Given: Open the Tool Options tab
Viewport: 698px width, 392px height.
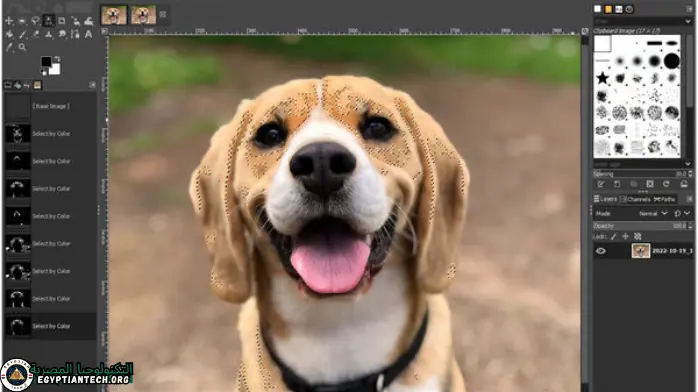Looking at the screenshot, I should point(8,85).
